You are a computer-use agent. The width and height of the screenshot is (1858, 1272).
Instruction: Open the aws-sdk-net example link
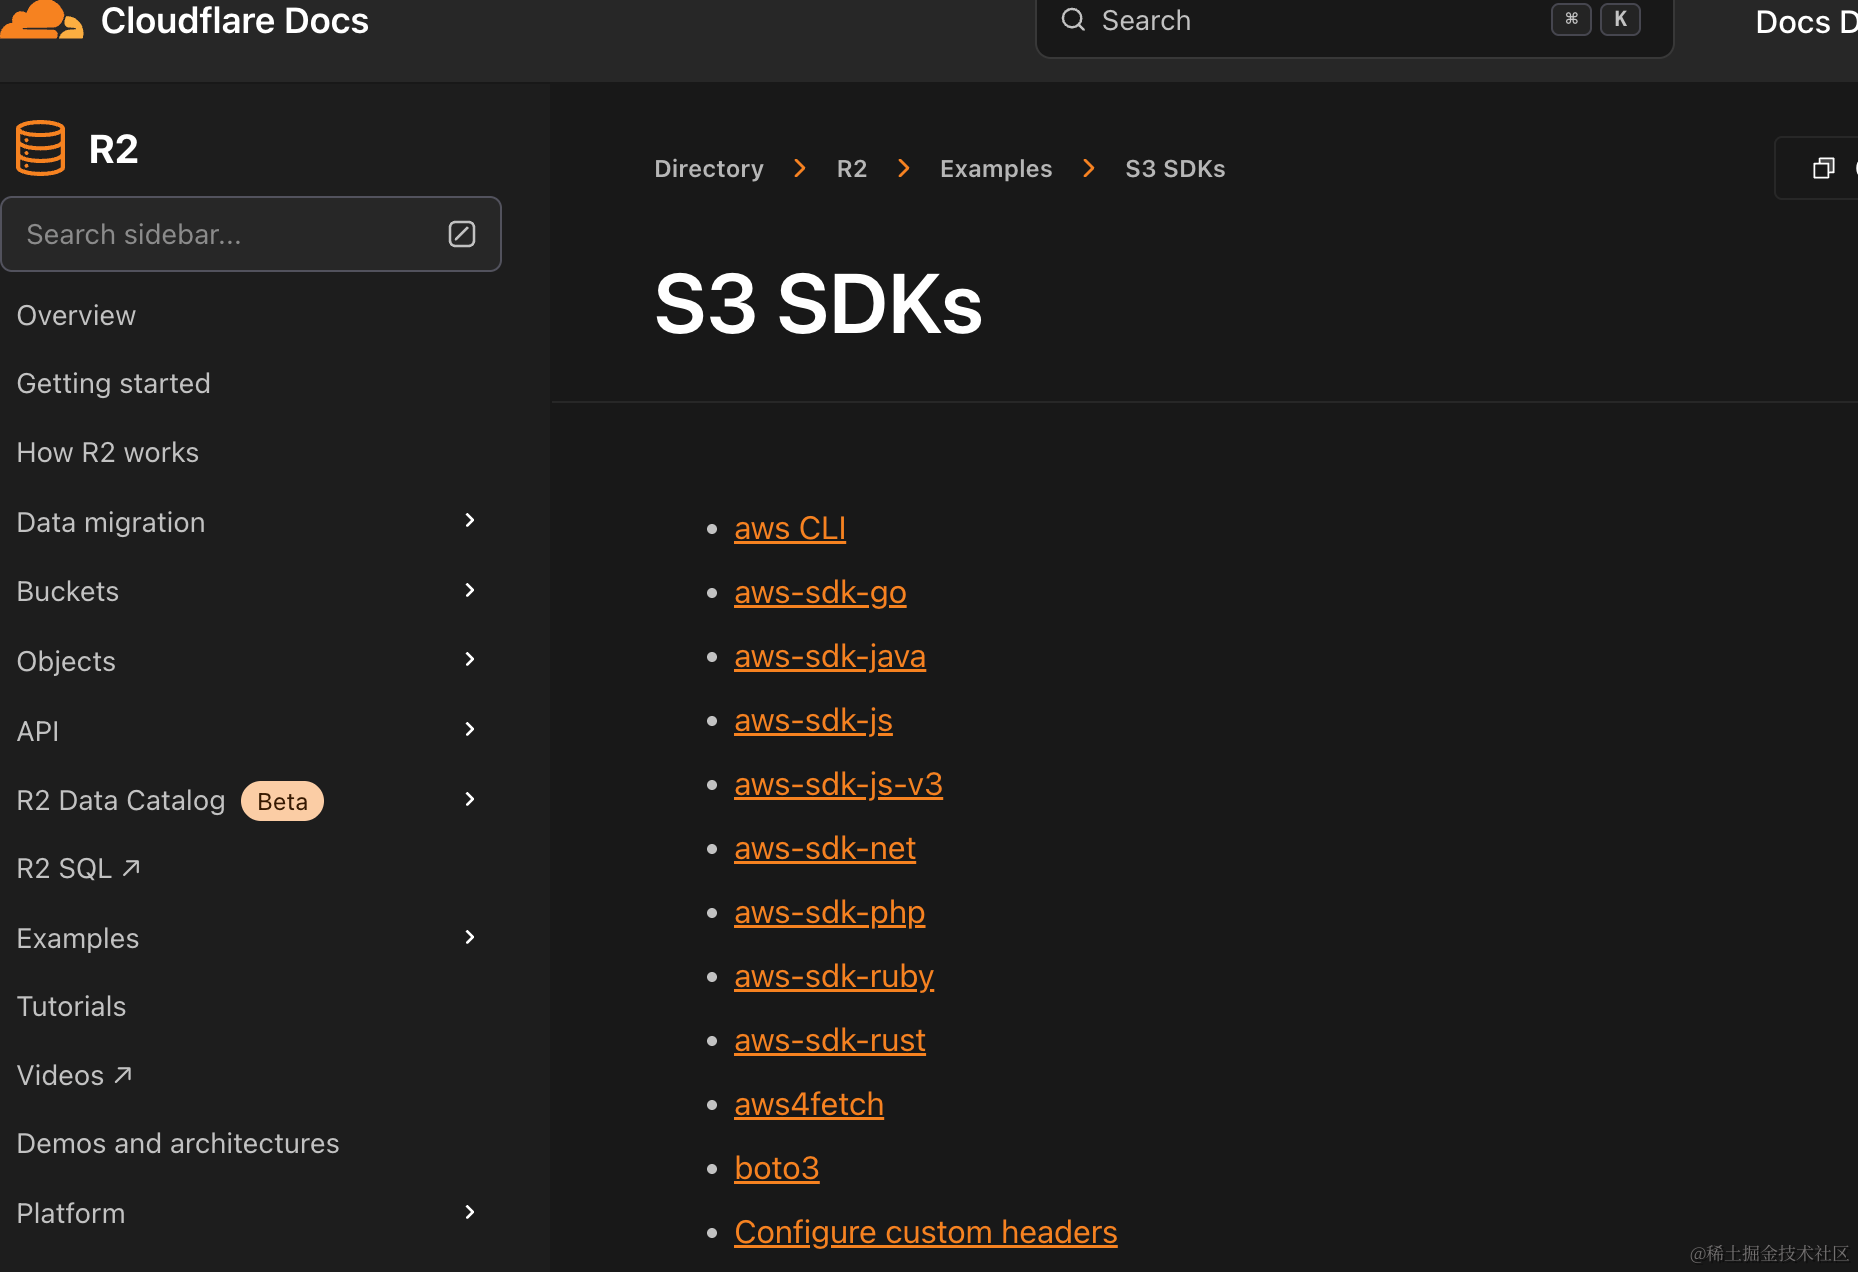pos(825,848)
